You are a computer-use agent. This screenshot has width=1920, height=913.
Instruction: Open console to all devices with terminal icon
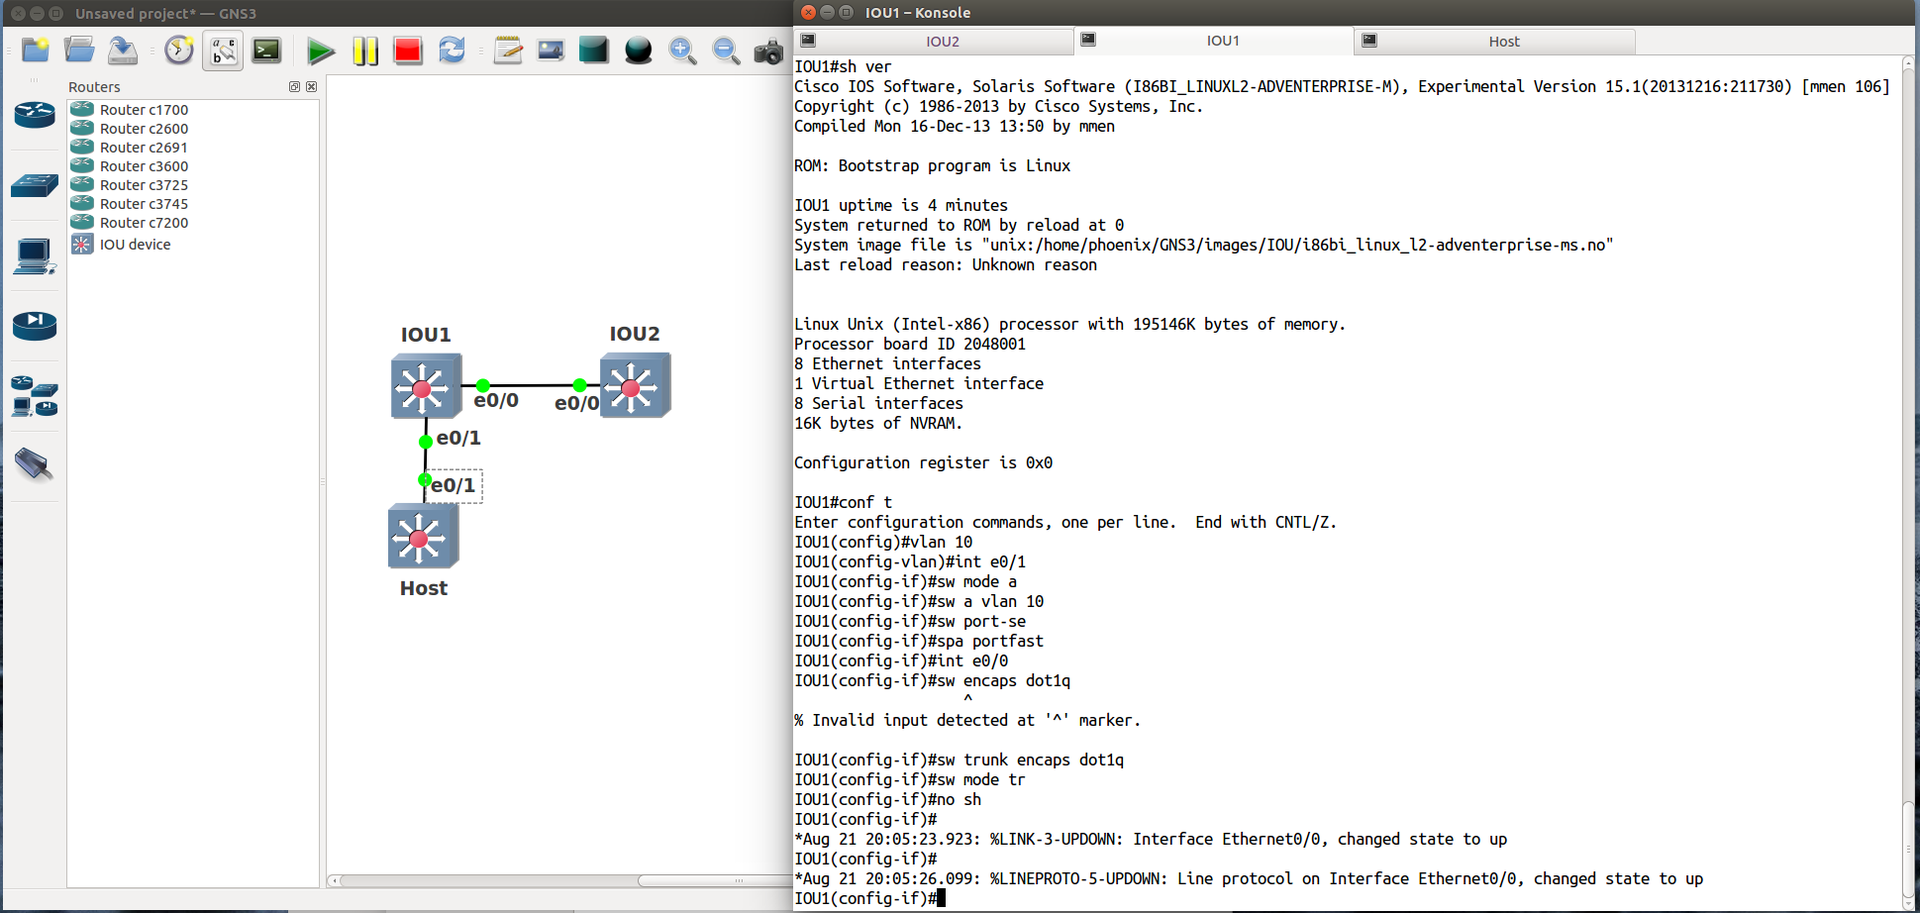[266, 50]
